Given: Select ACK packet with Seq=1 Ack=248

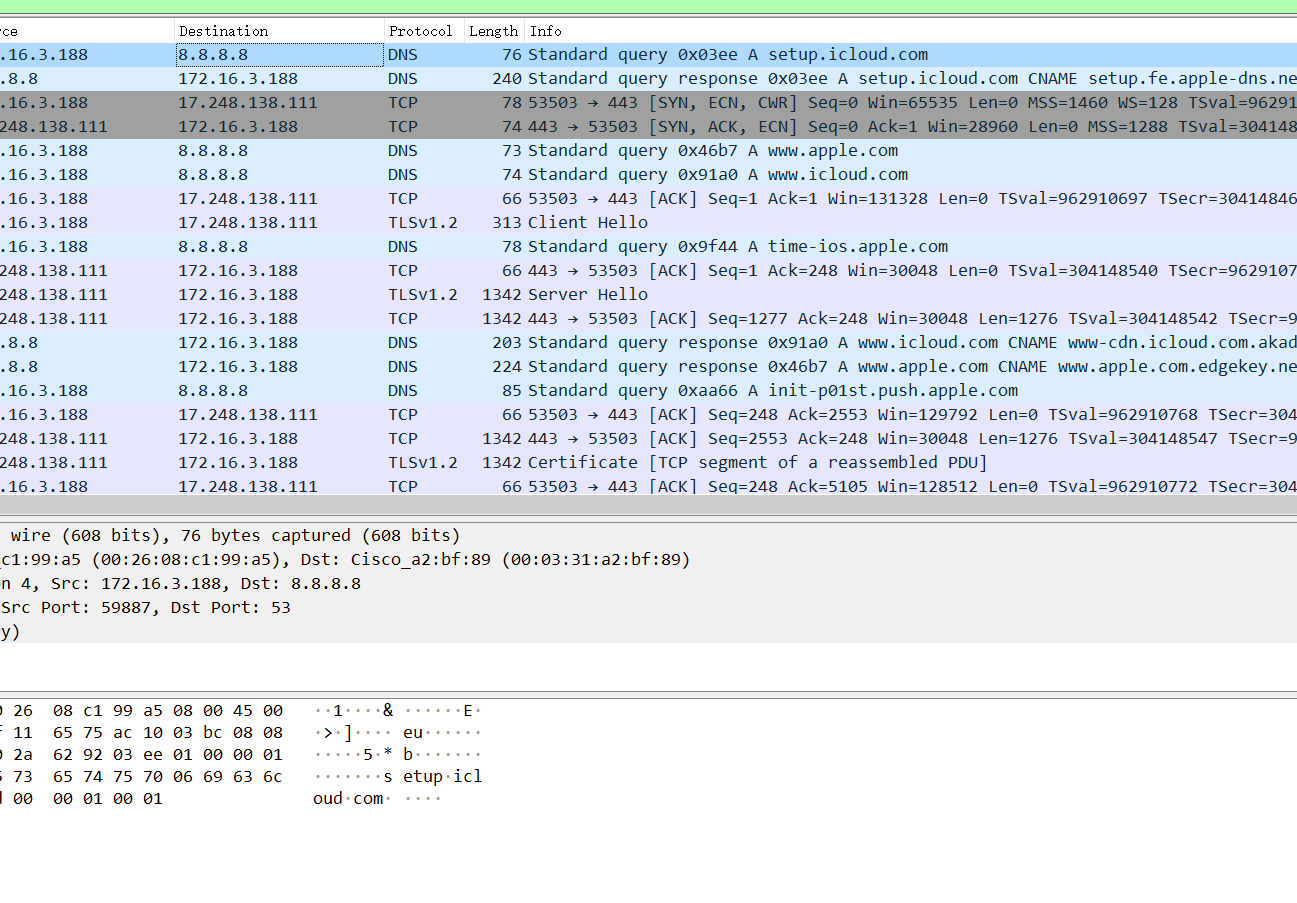Looking at the screenshot, I should 648,271.
